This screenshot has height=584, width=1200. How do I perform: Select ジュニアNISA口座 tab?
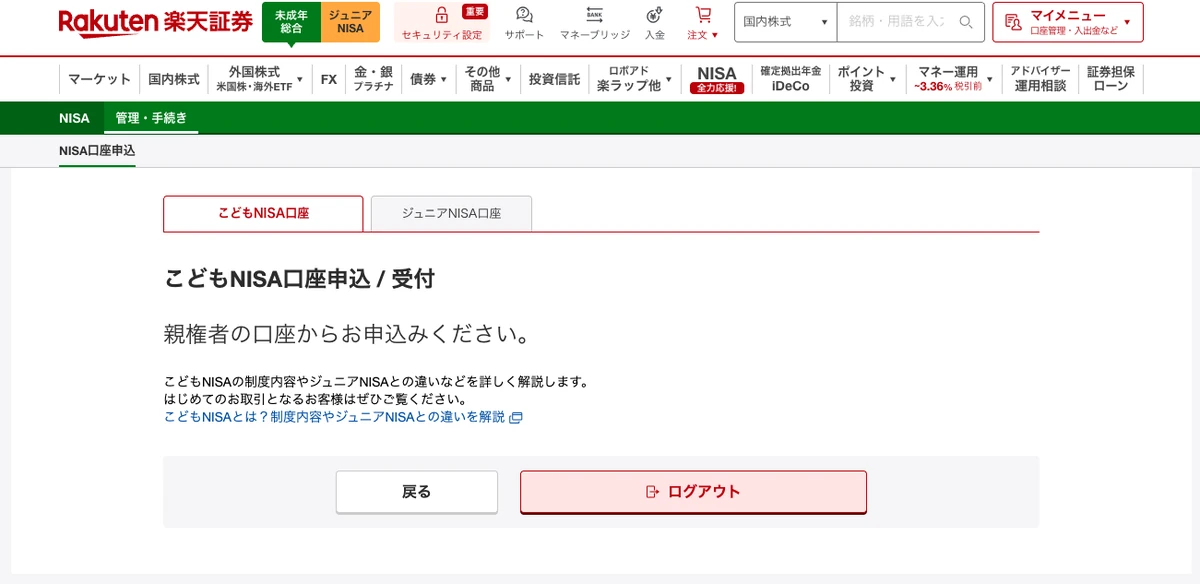click(451, 214)
